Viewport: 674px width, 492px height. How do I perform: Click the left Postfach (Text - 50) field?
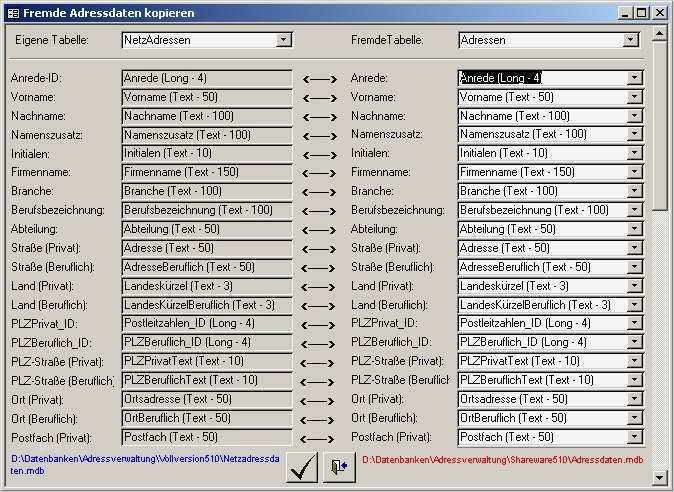207,437
